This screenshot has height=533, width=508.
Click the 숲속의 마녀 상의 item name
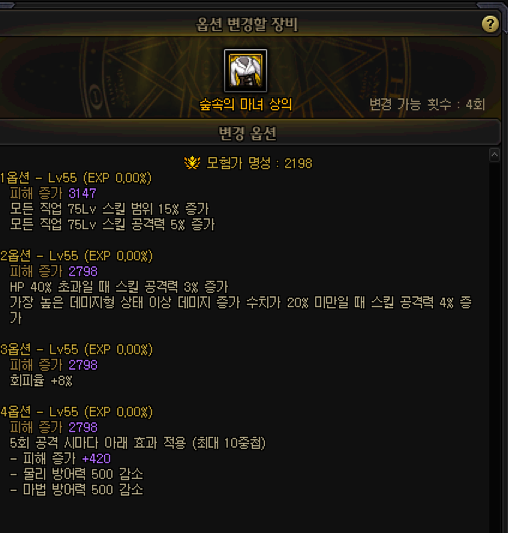point(245,104)
